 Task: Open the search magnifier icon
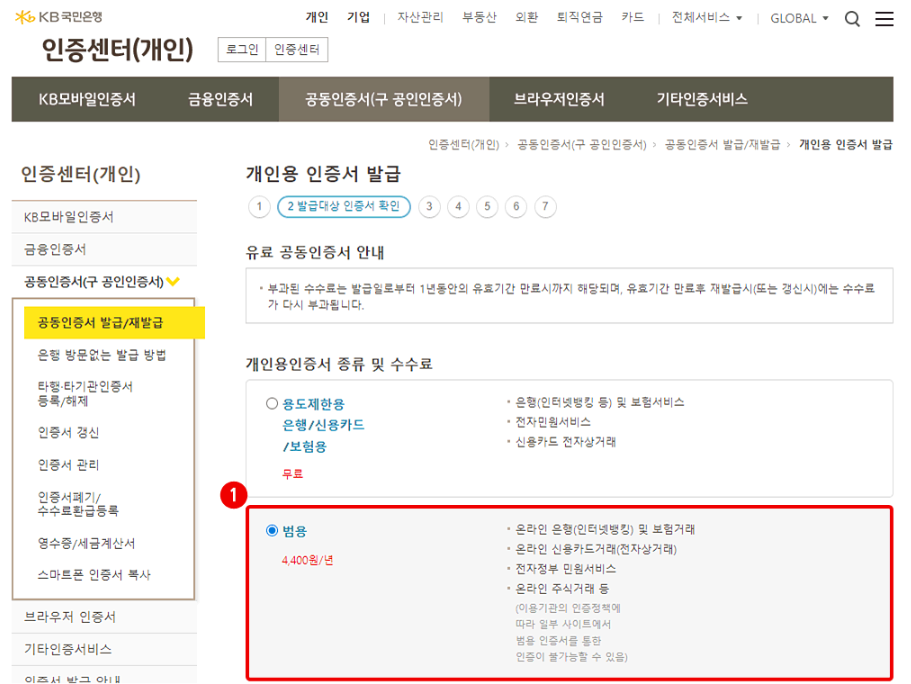coord(852,19)
